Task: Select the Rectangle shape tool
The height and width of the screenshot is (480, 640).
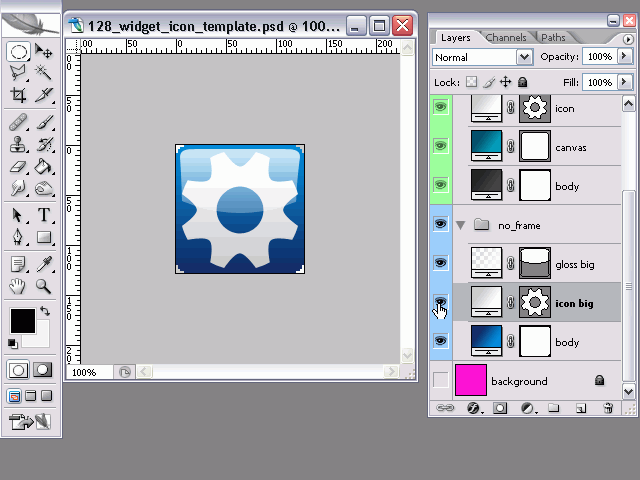Action: click(x=43, y=237)
